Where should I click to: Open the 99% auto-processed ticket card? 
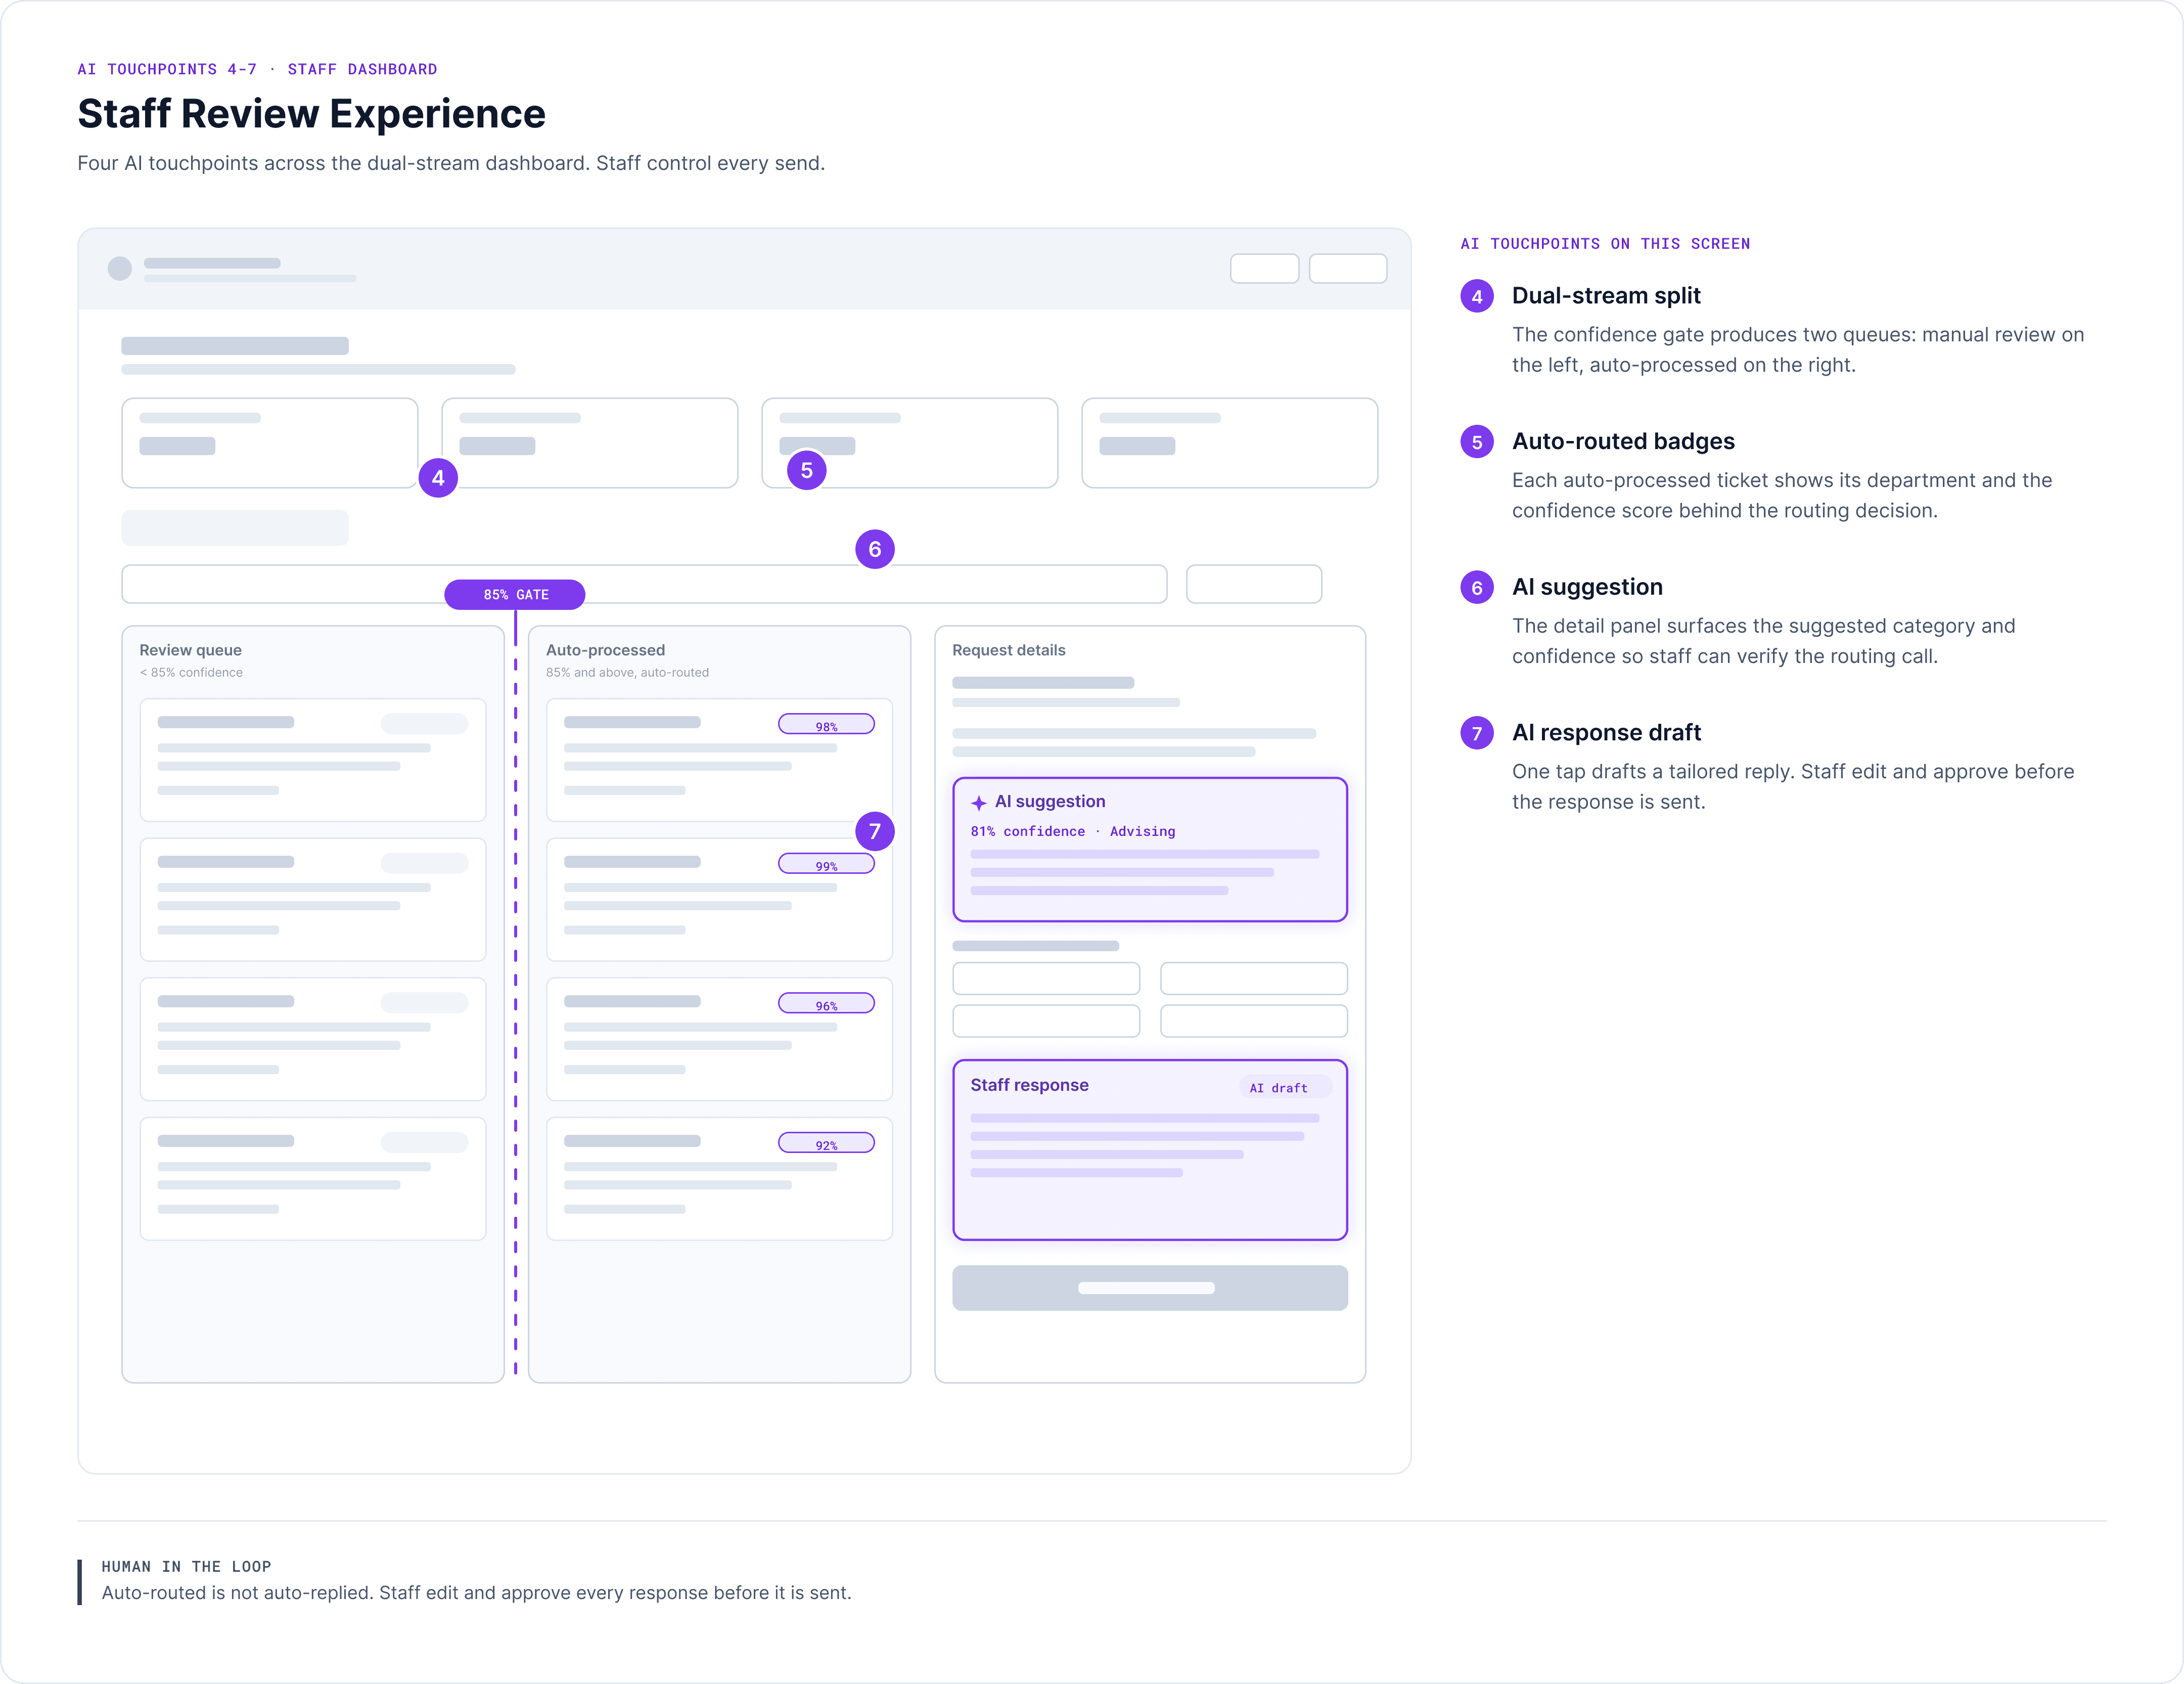720,899
